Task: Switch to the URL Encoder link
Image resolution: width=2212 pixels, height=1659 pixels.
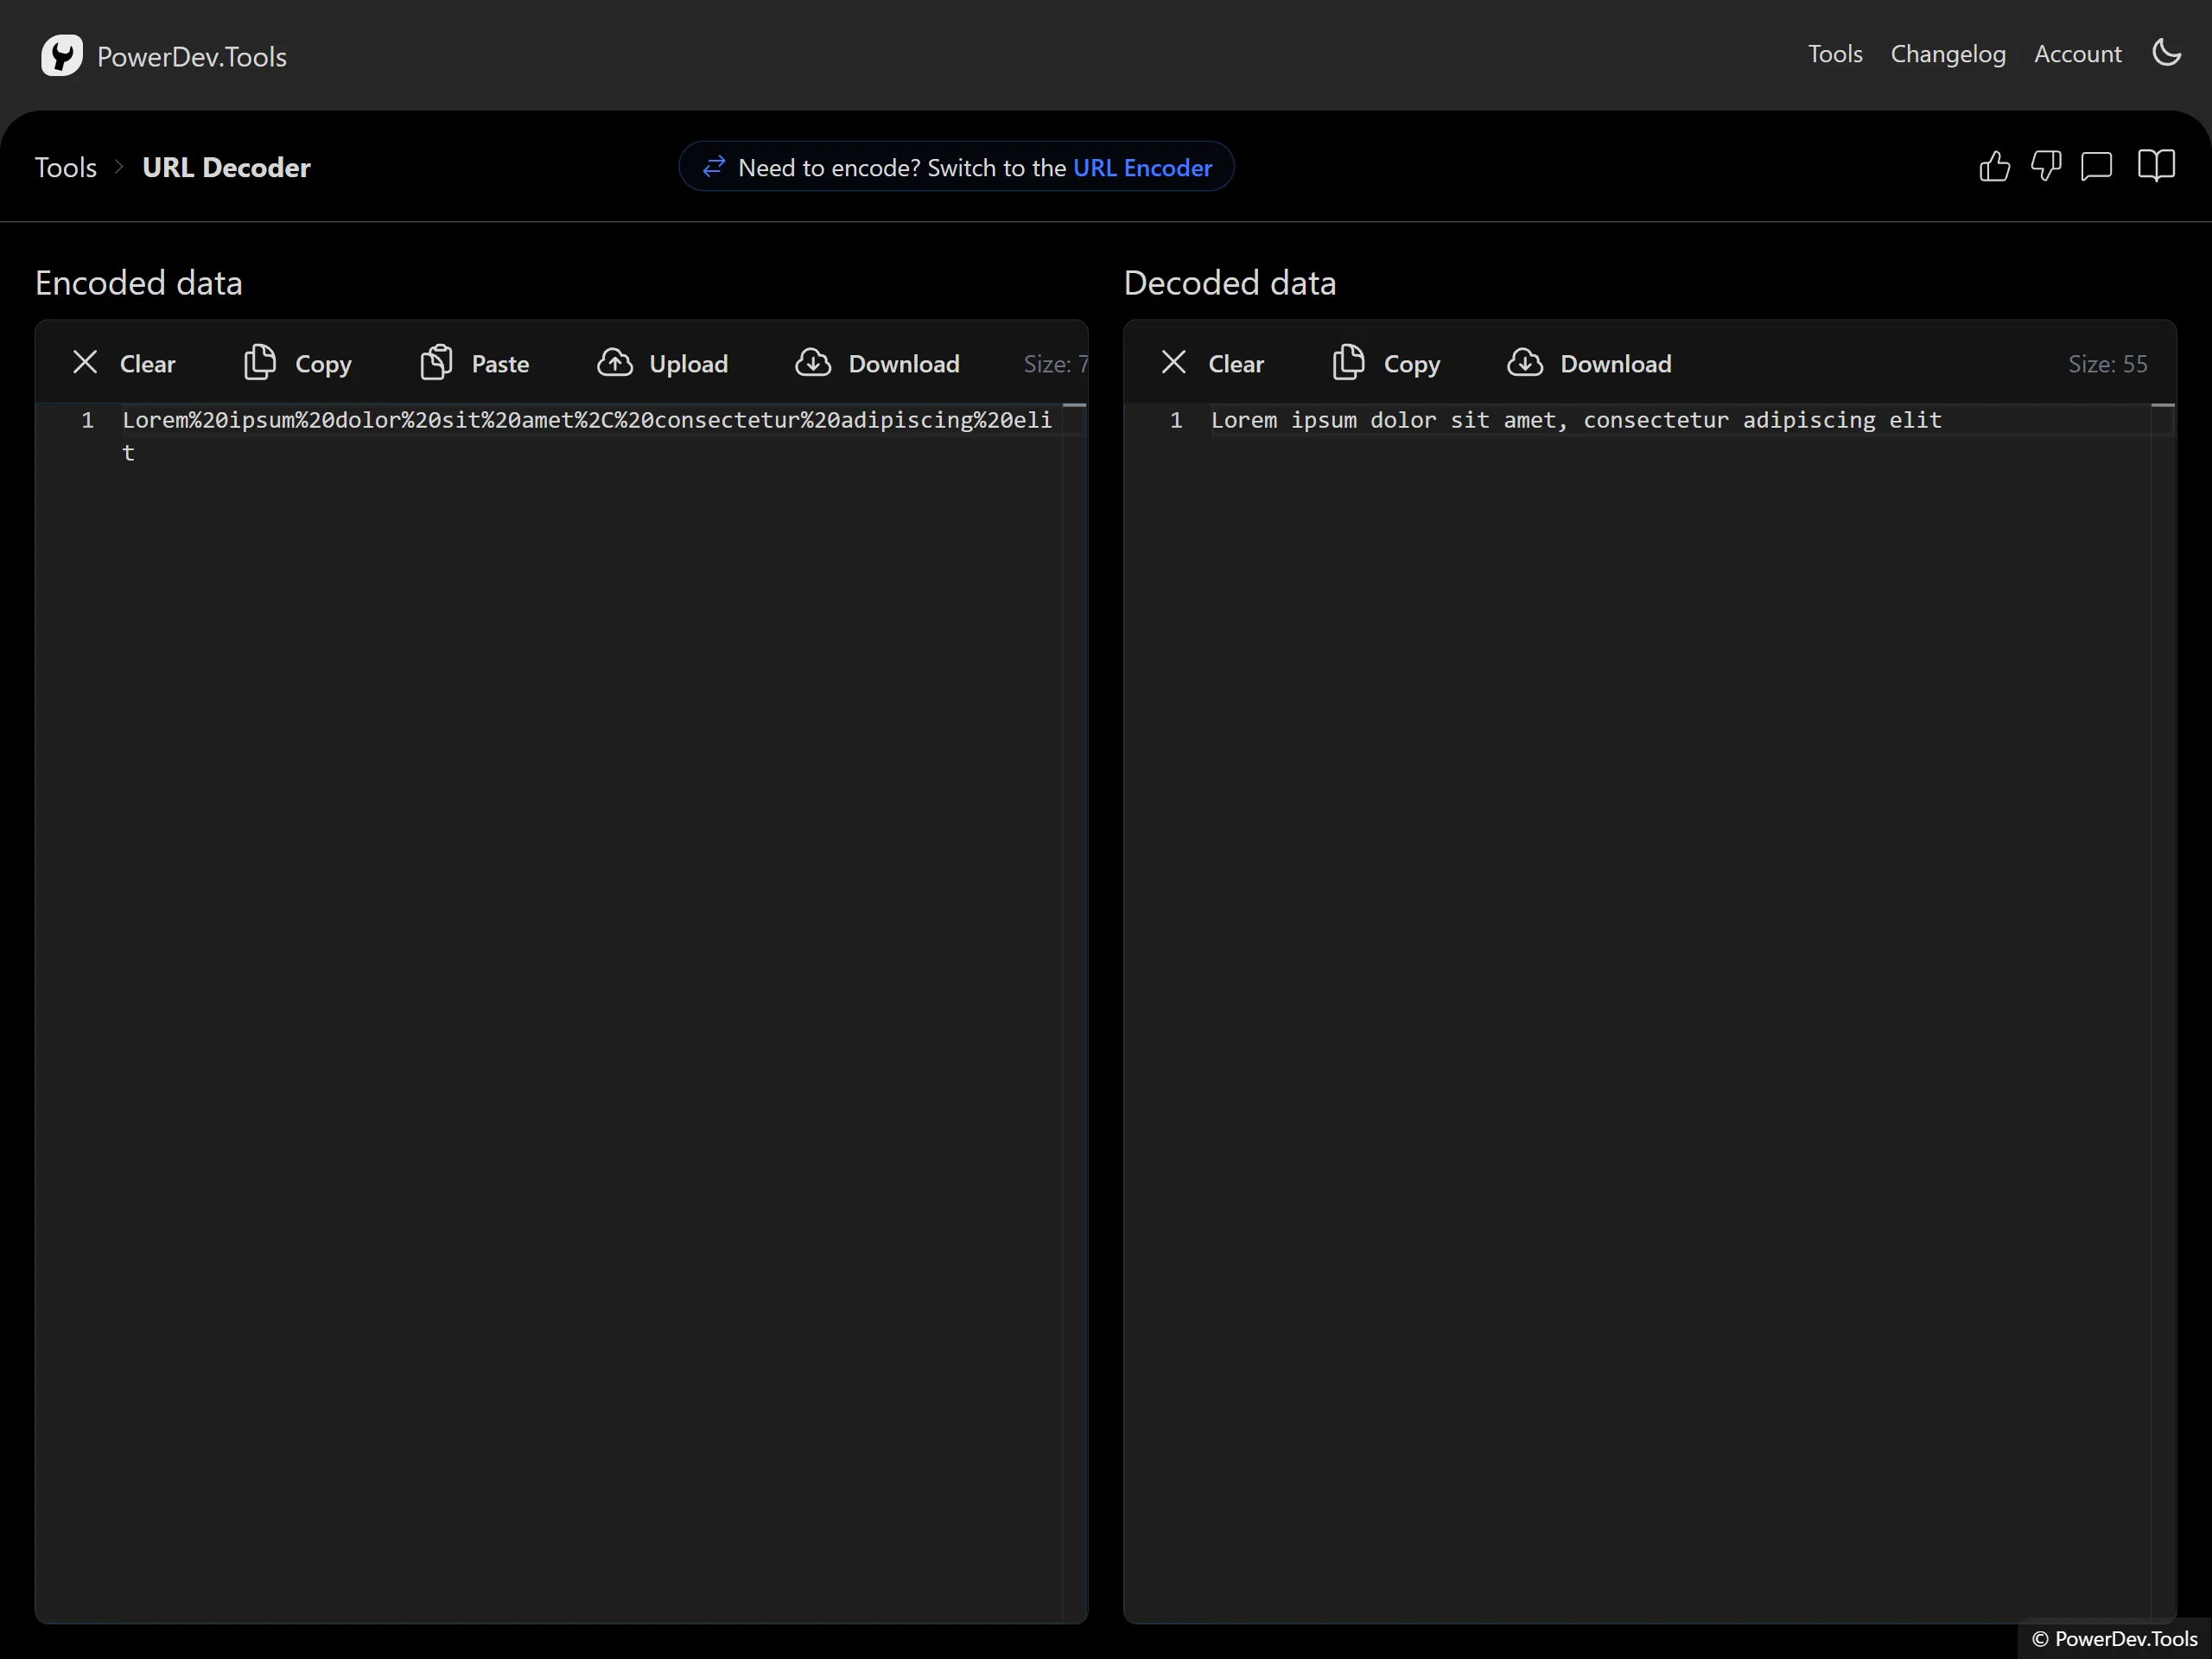Action: 1142,167
